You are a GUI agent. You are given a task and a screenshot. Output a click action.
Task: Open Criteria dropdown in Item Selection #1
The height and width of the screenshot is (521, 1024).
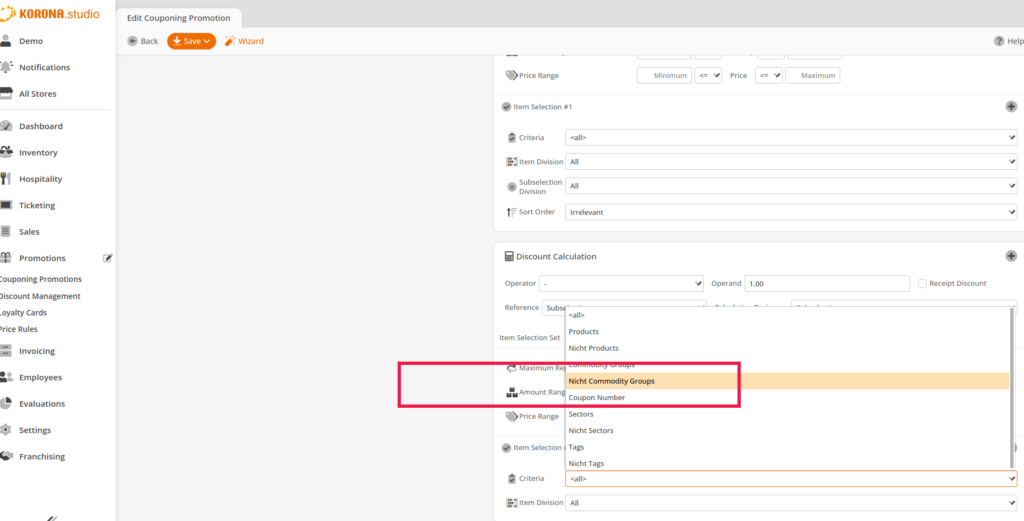click(791, 138)
